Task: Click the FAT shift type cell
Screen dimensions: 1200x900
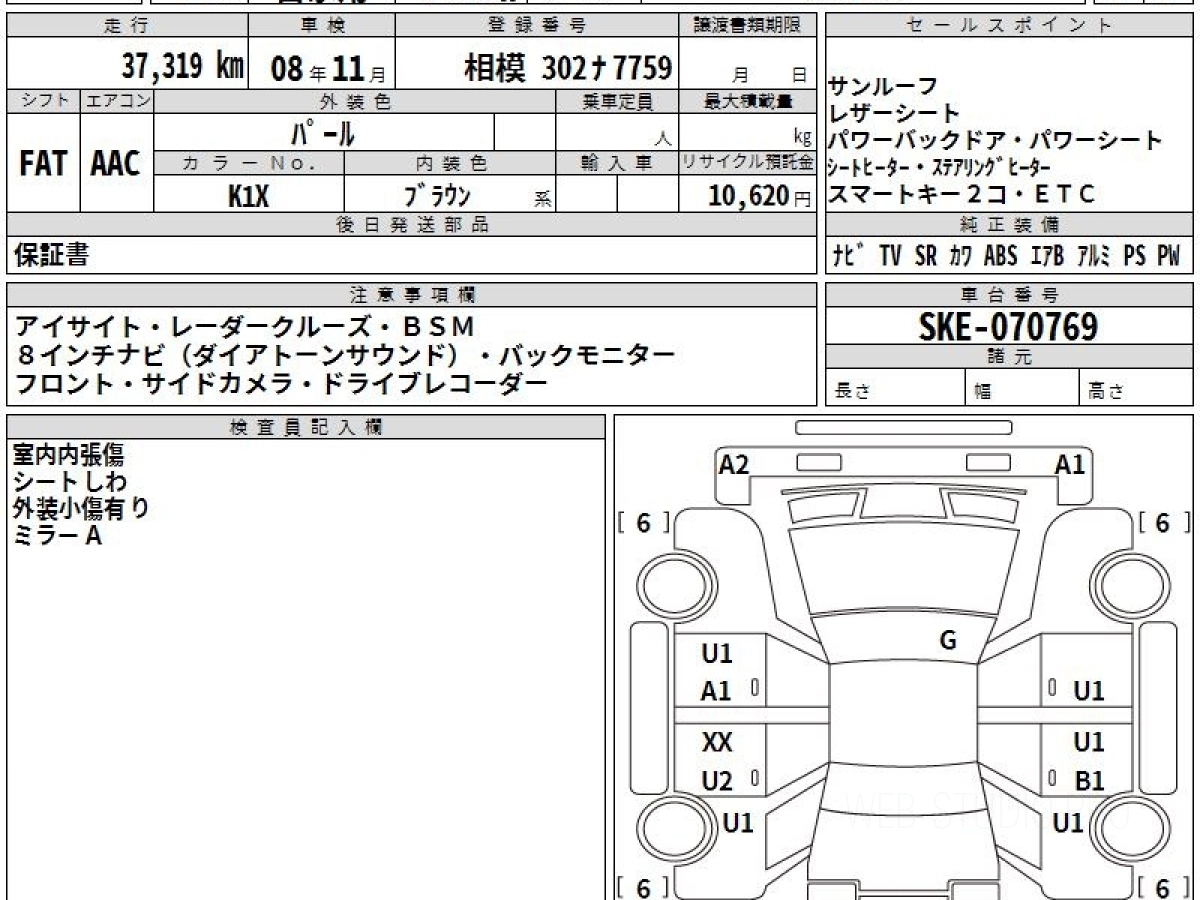Action: click(x=42, y=165)
